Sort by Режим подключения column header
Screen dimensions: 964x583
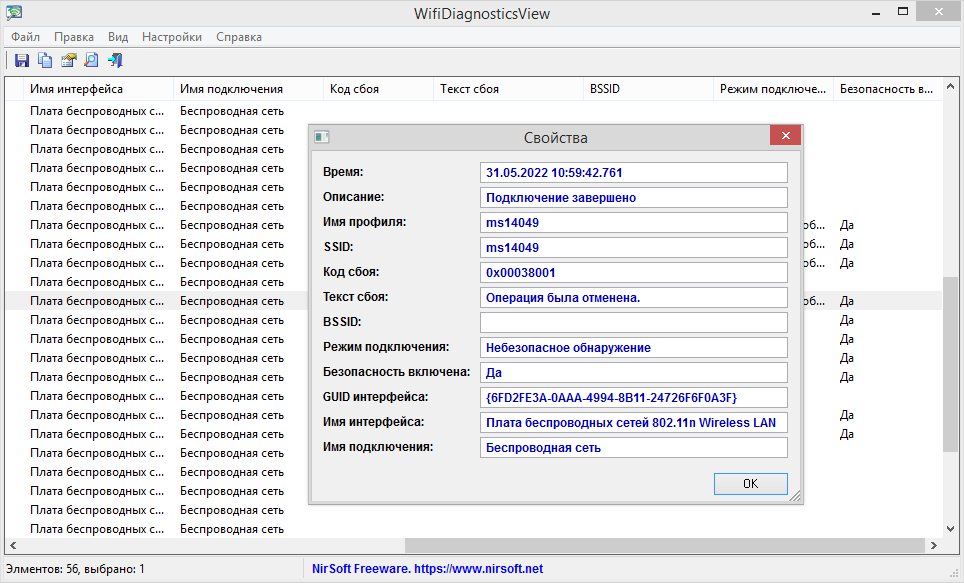tap(773, 89)
